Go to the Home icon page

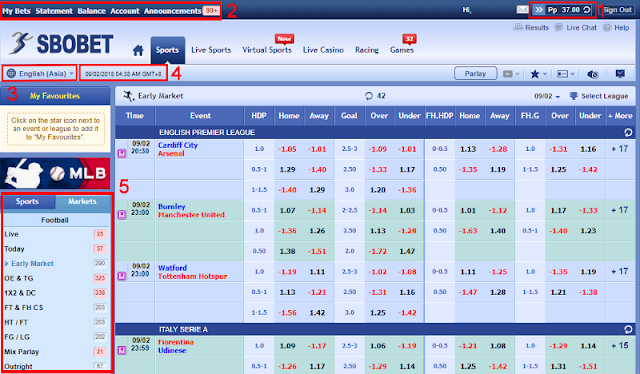(138, 51)
